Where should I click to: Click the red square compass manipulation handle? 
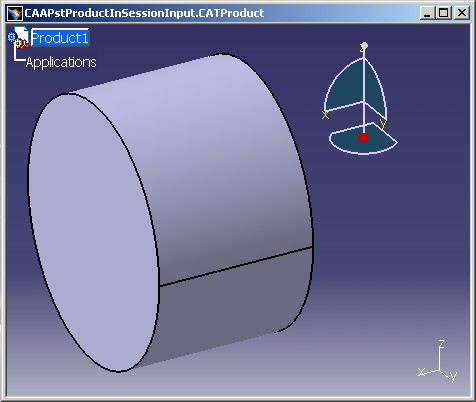[x=363, y=138]
